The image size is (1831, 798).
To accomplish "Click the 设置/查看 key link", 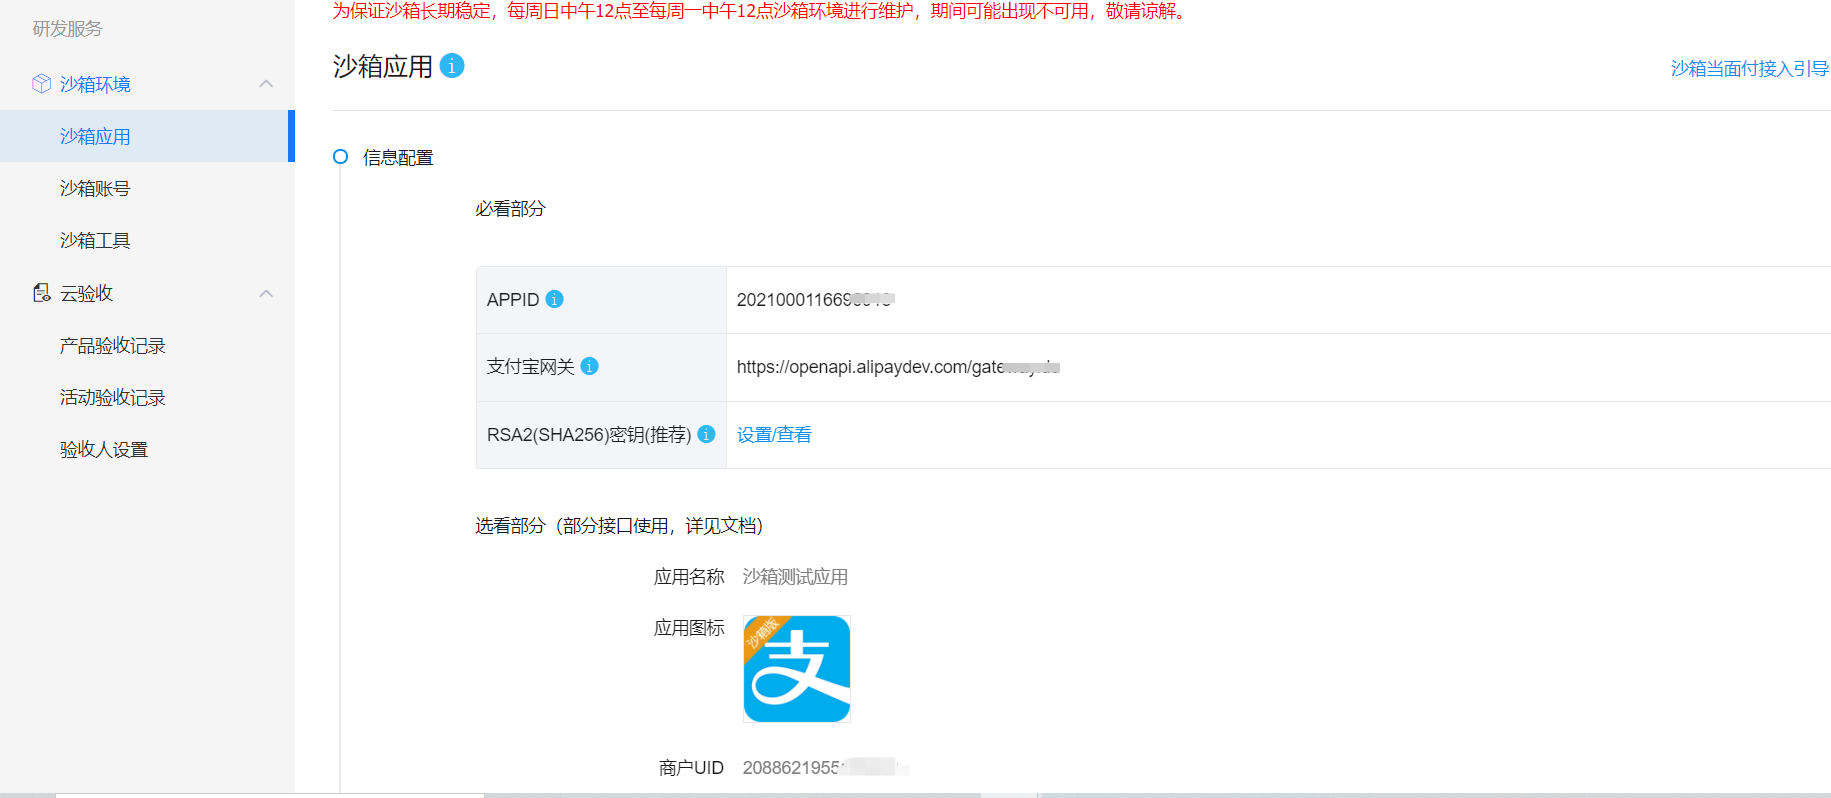I will tap(774, 434).
